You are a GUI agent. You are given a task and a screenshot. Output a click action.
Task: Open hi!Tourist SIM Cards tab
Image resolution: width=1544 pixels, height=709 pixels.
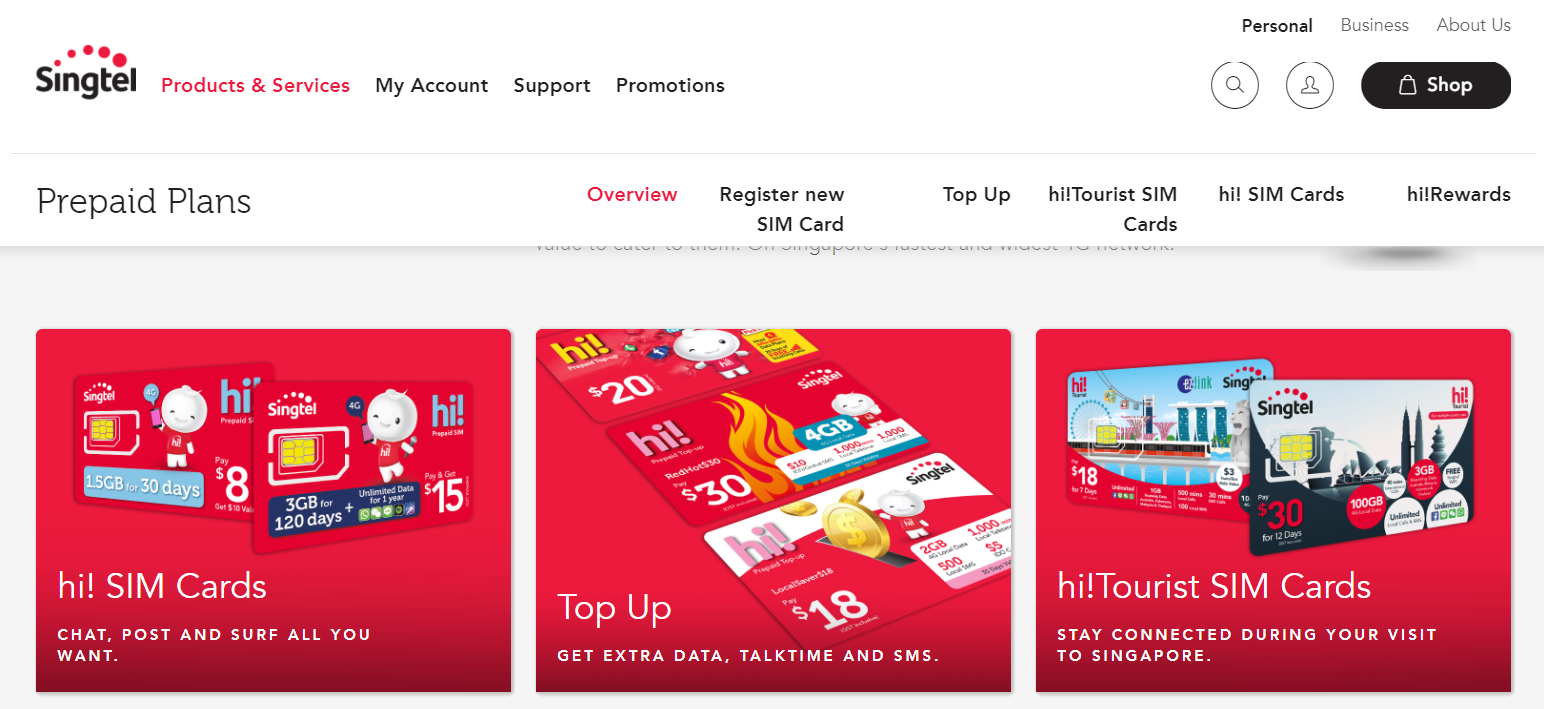[1113, 209]
